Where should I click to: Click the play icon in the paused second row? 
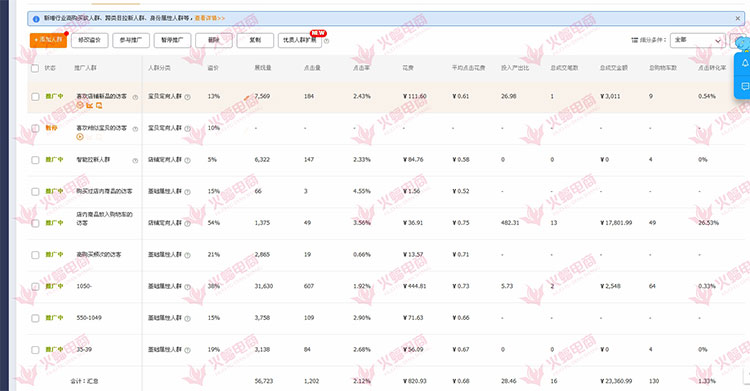pos(80,137)
